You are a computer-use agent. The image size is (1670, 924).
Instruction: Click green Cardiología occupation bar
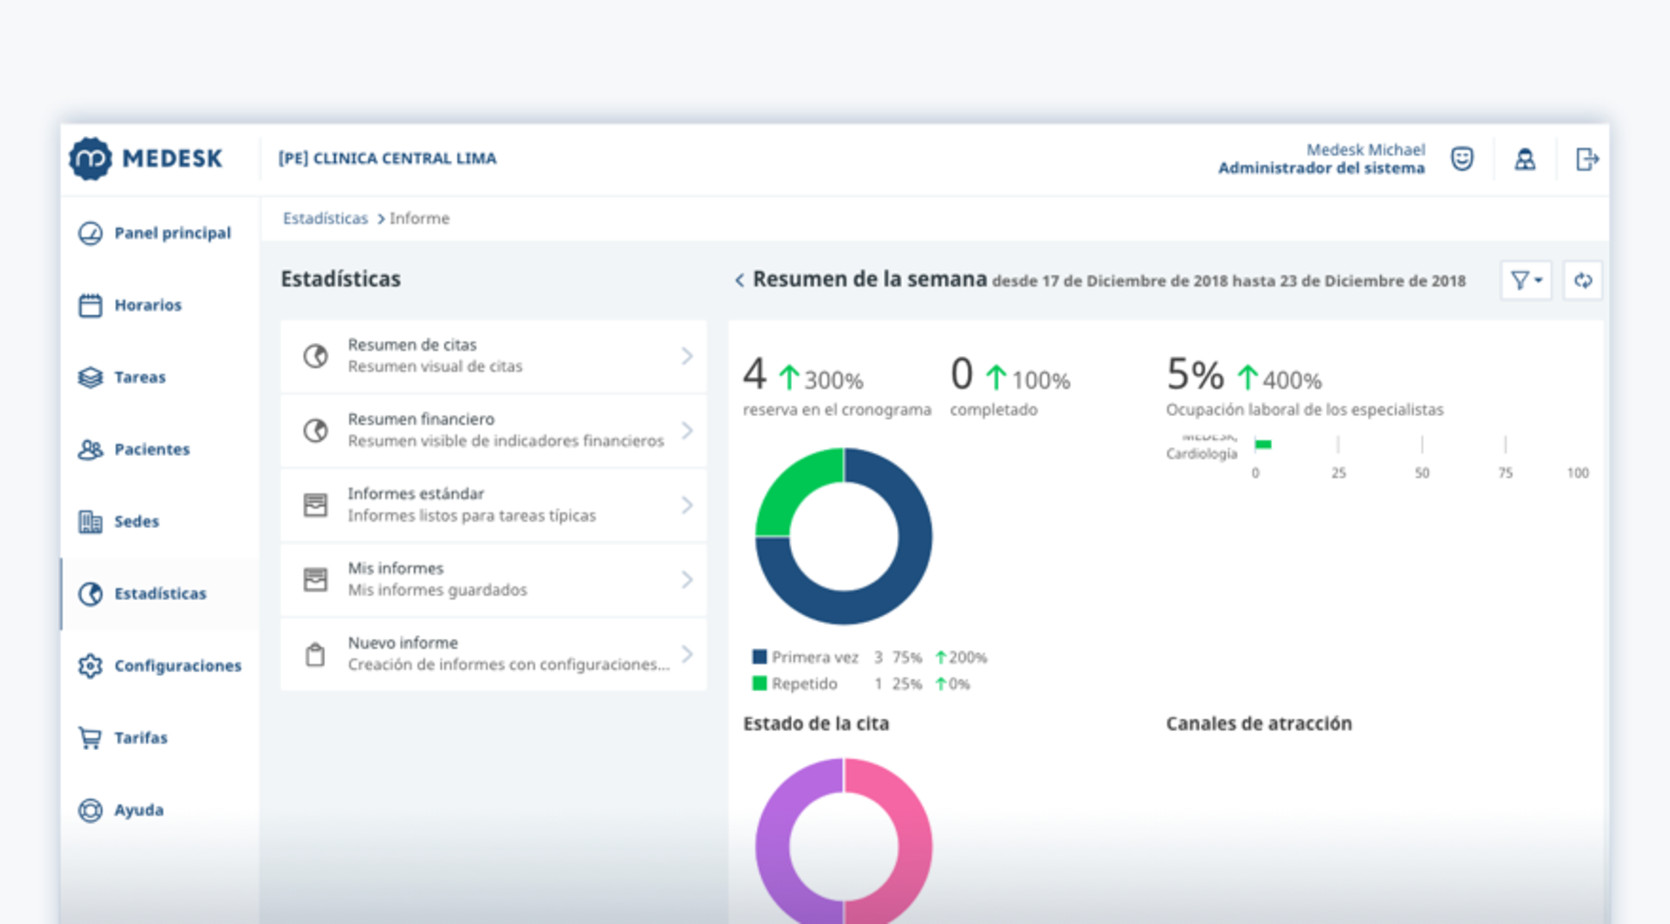coord(1263,445)
